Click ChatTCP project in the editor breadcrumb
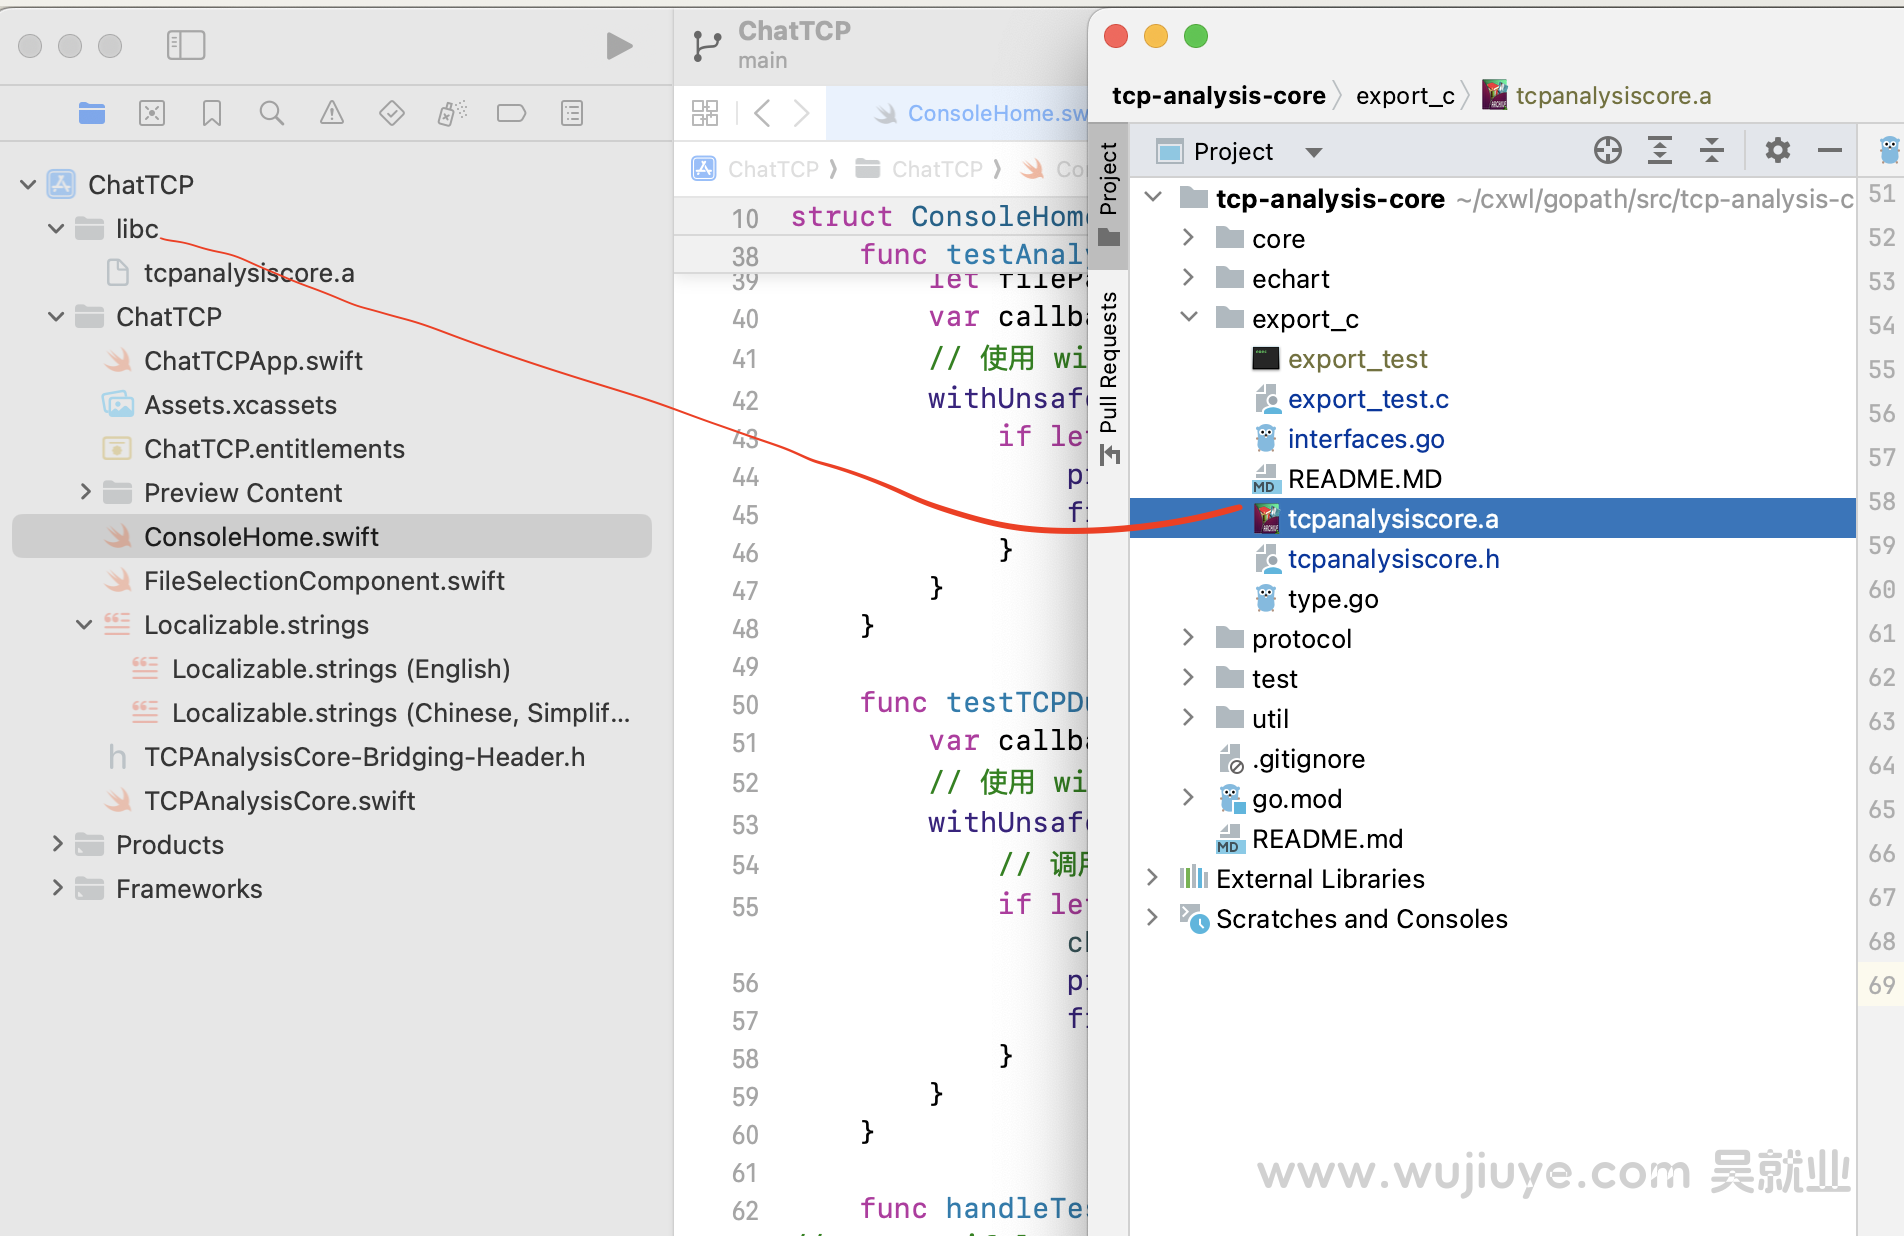 (x=773, y=169)
